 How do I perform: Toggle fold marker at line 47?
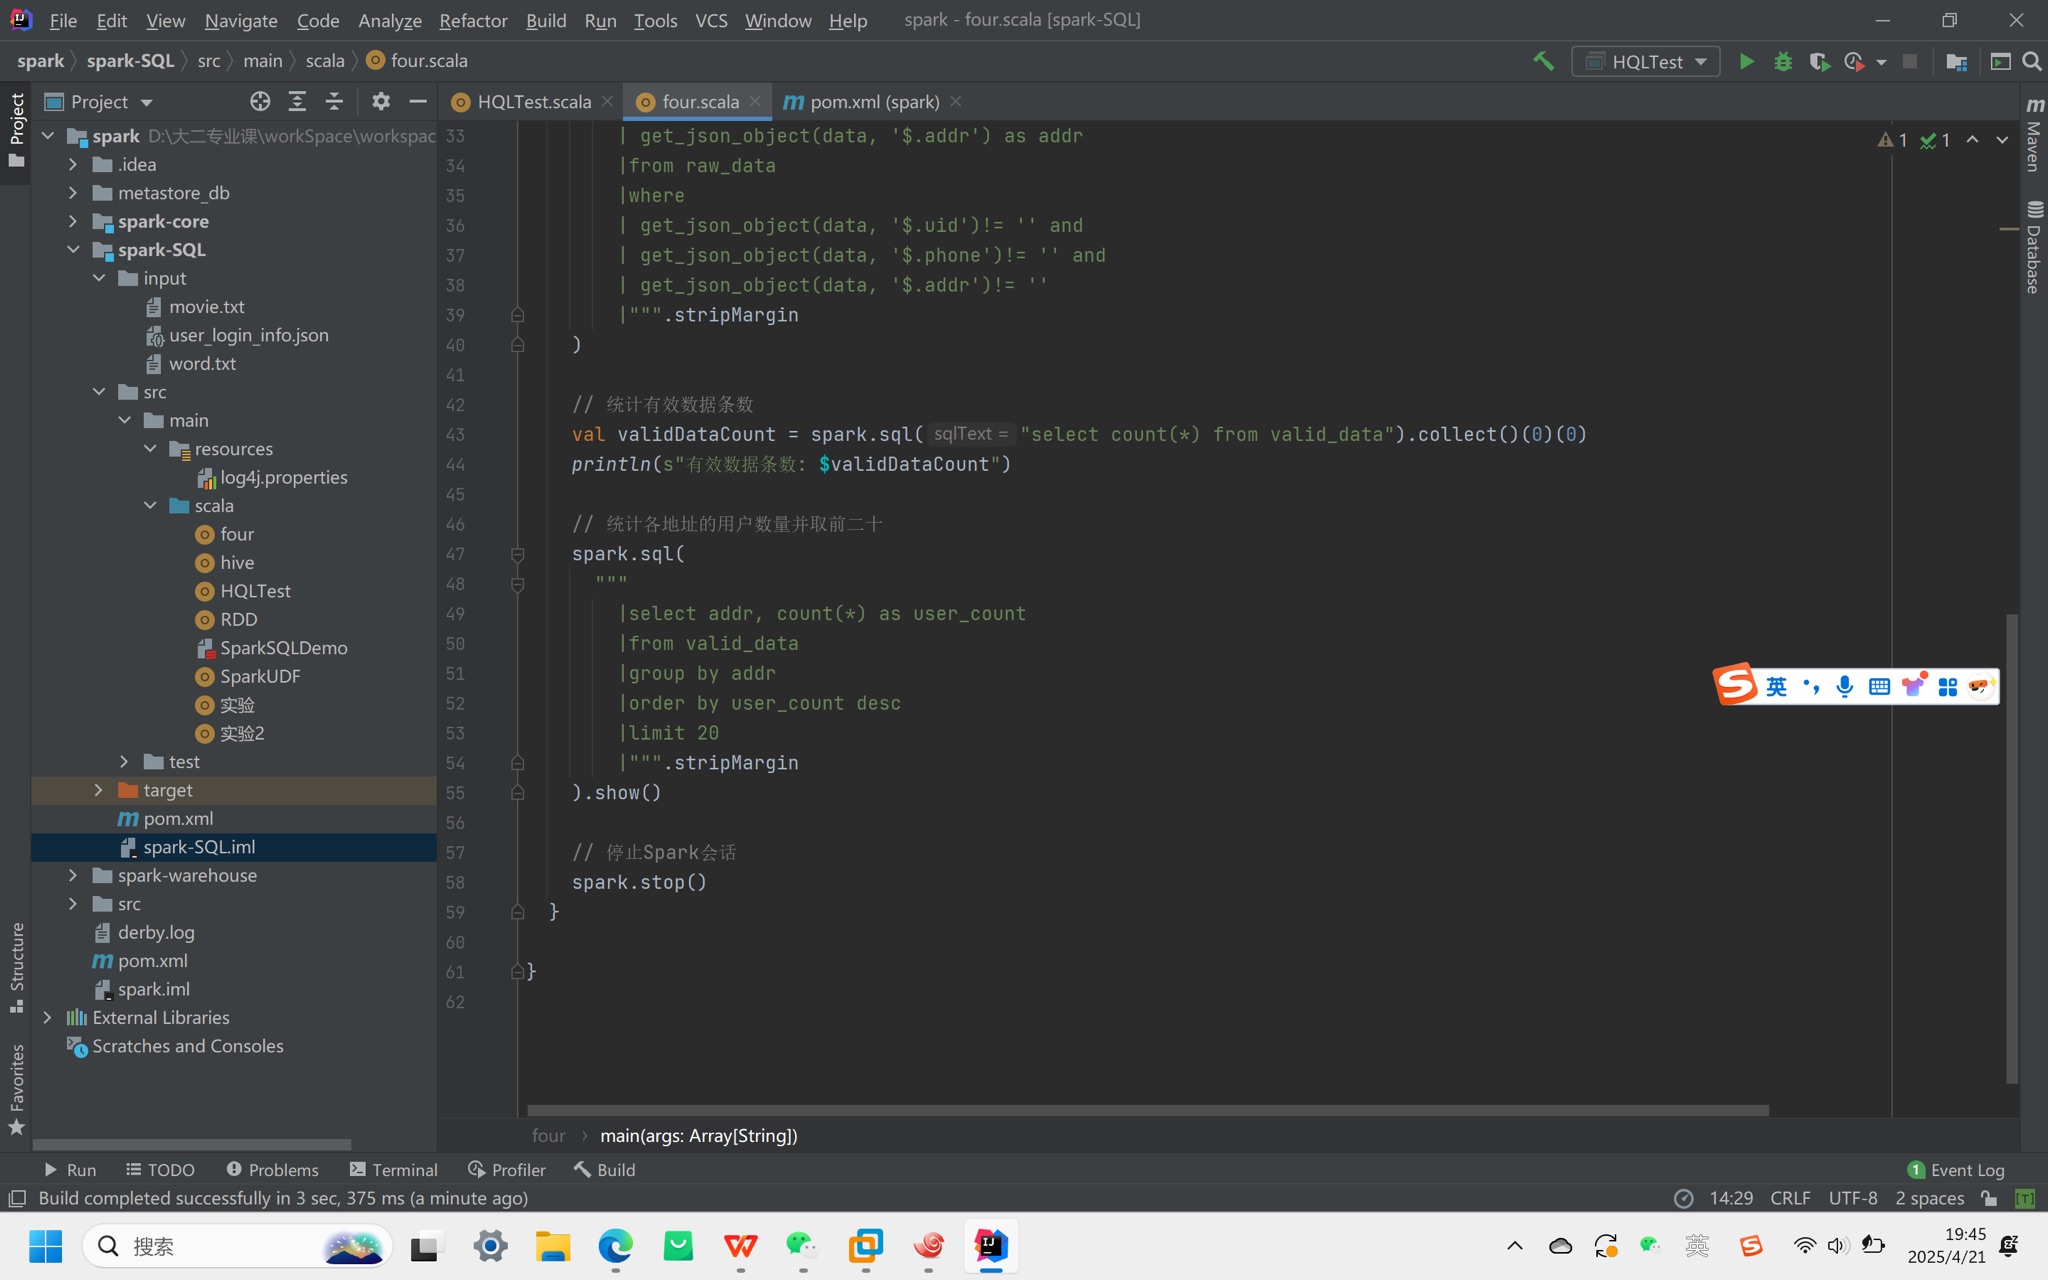[x=517, y=554]
